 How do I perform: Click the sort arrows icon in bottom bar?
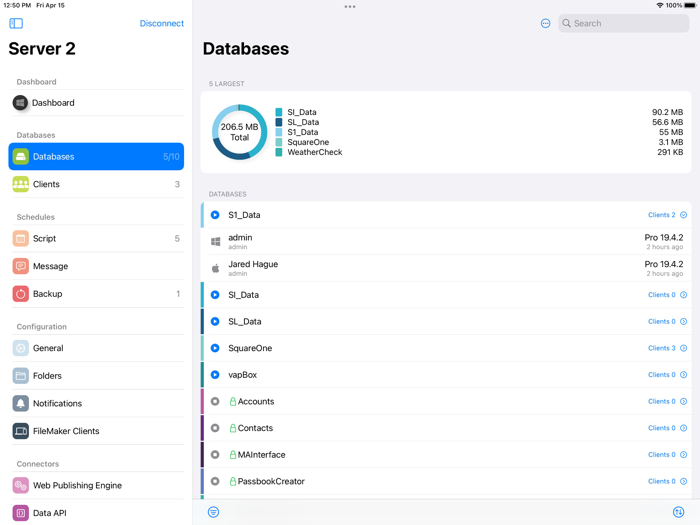(x=678, y=512)
